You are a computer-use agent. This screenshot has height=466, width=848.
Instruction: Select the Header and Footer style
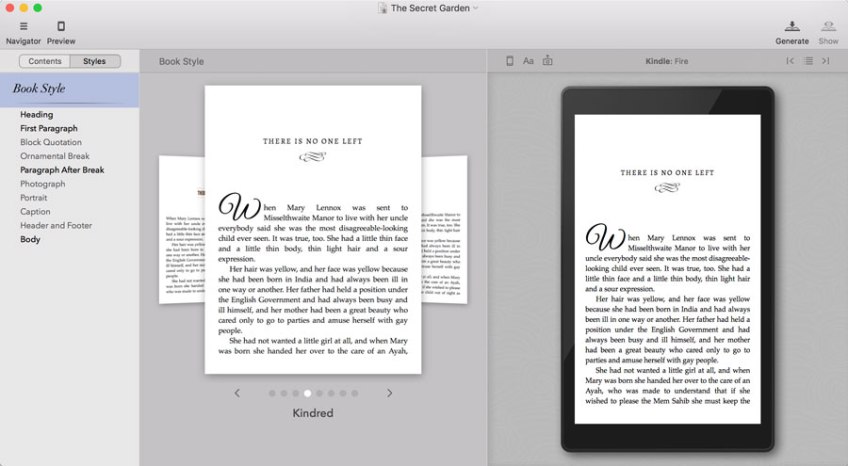tap(58, 225)
